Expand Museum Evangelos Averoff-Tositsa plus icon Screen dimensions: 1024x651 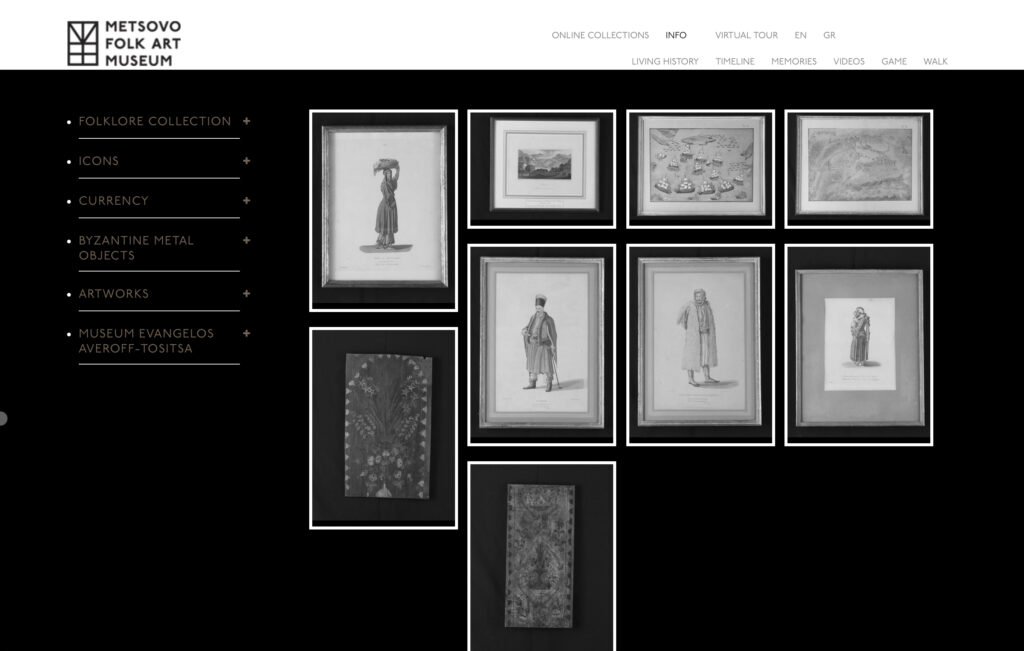246,334
